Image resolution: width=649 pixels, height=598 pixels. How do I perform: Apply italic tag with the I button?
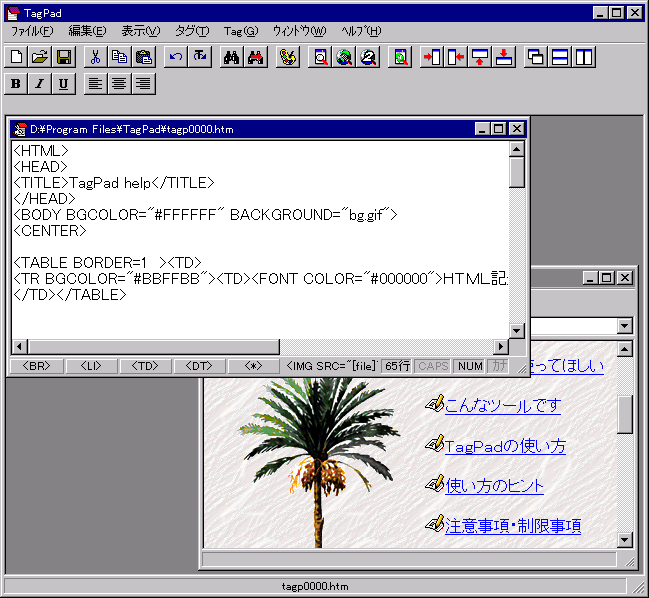coord(40,84)
